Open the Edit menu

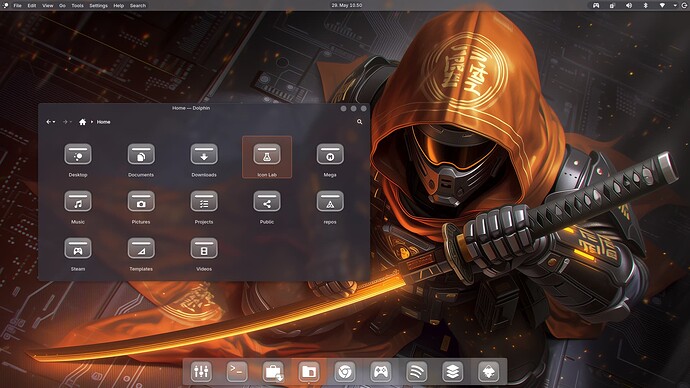(32, 6)
